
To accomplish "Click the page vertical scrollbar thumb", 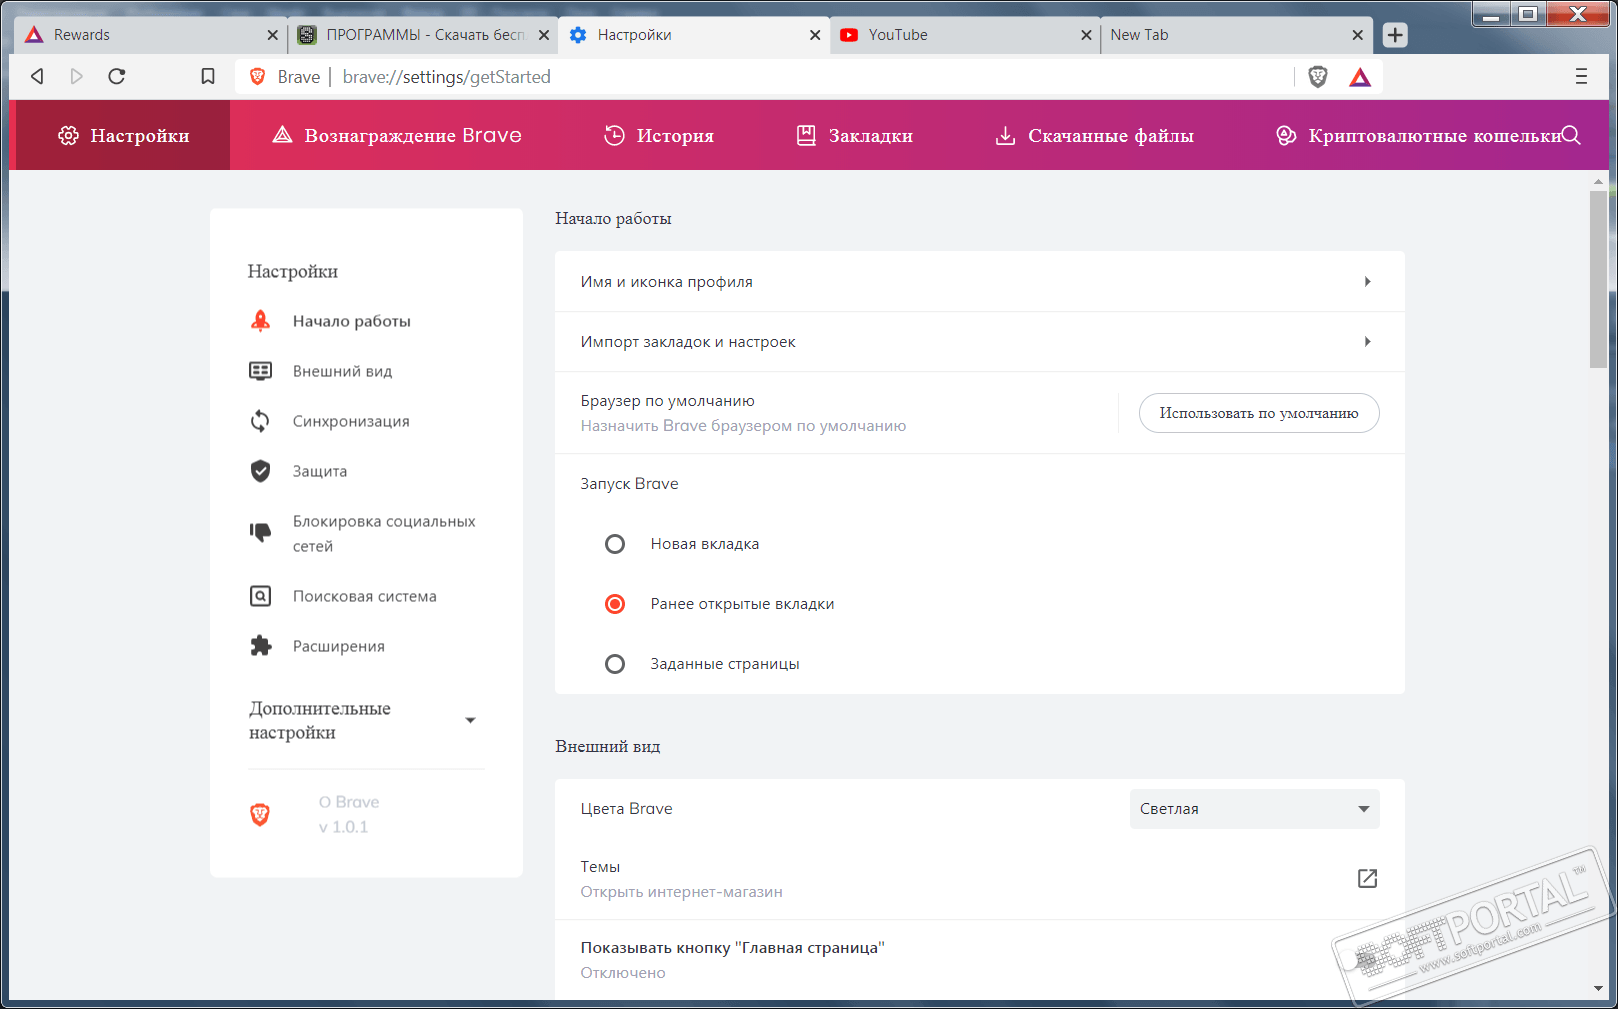I will coord(1598,278).
